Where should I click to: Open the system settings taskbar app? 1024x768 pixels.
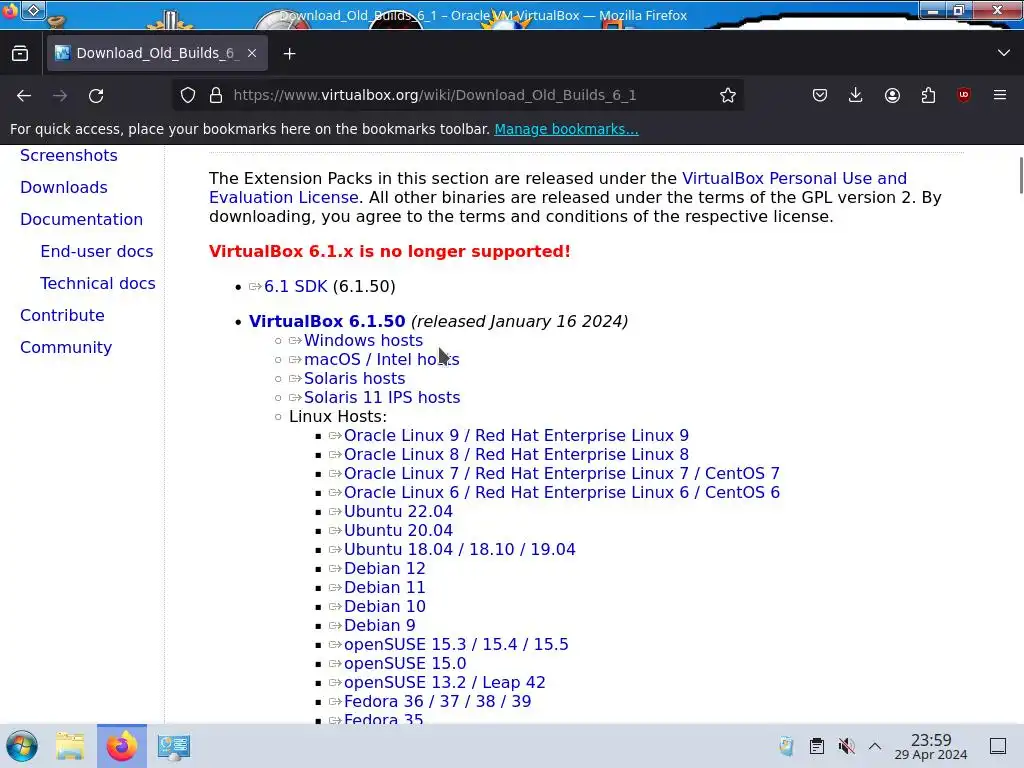tap(174, 746)
